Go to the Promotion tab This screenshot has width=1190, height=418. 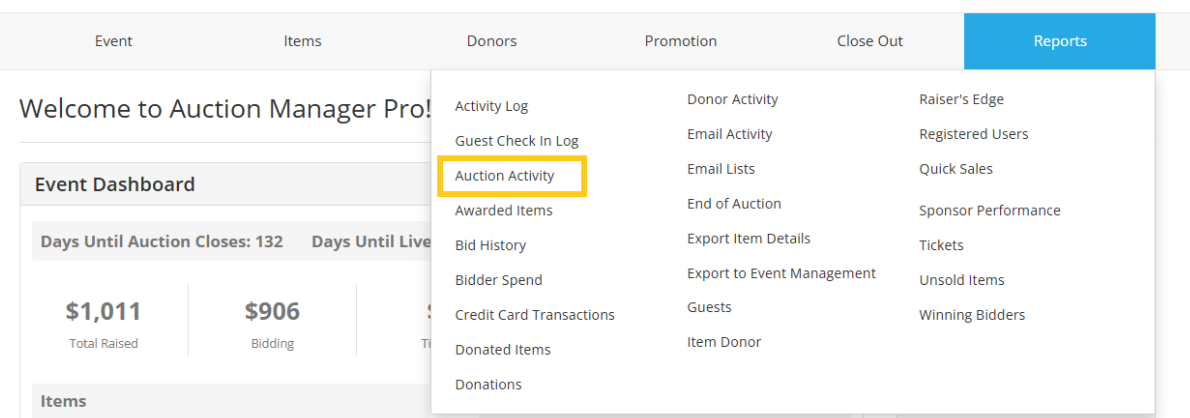pos(681,41)
